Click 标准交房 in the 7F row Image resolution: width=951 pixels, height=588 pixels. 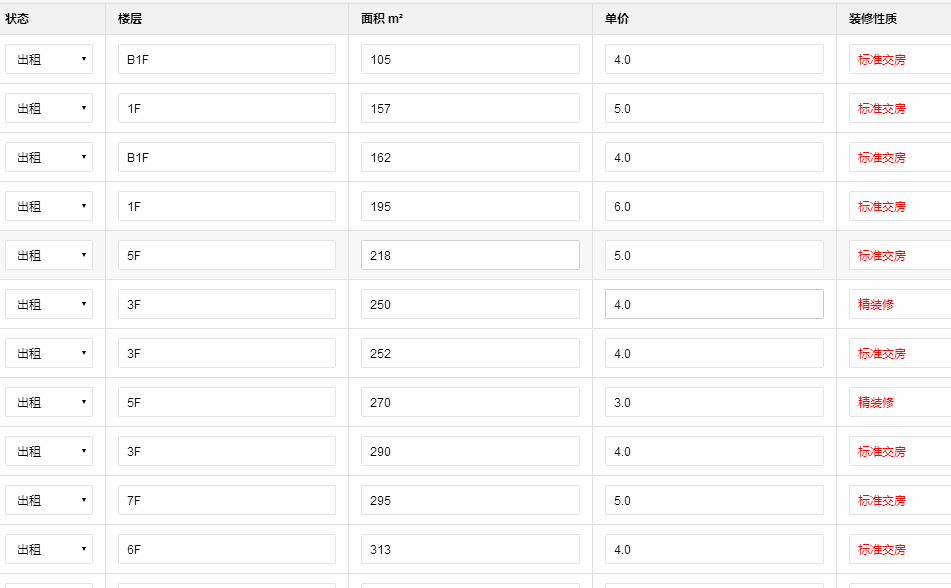point(882,500)
